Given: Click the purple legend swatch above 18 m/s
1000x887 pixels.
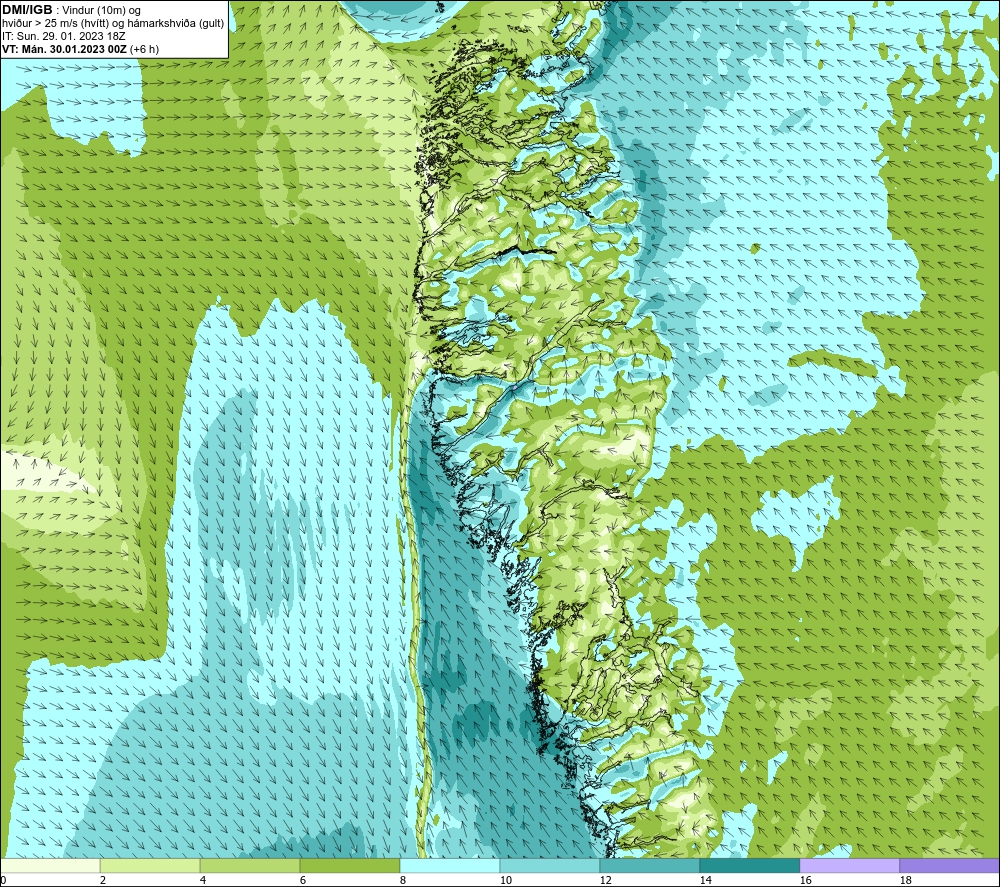Looking at the screenshot, I should click(949, 865).
